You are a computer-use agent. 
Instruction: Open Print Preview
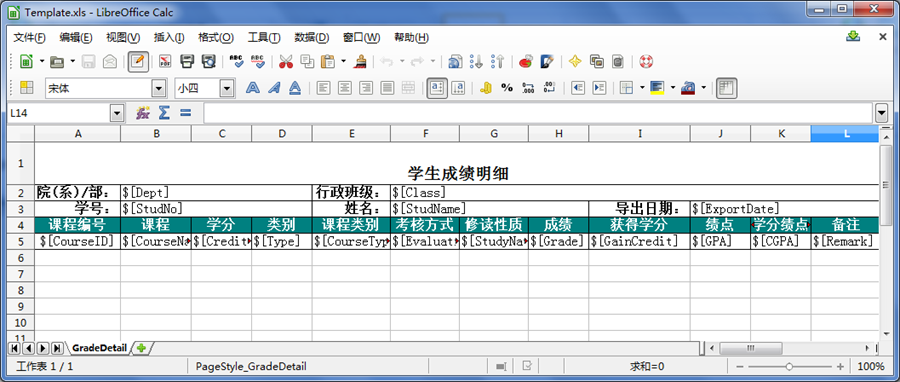pyautogui.click(x=210, y=61)
